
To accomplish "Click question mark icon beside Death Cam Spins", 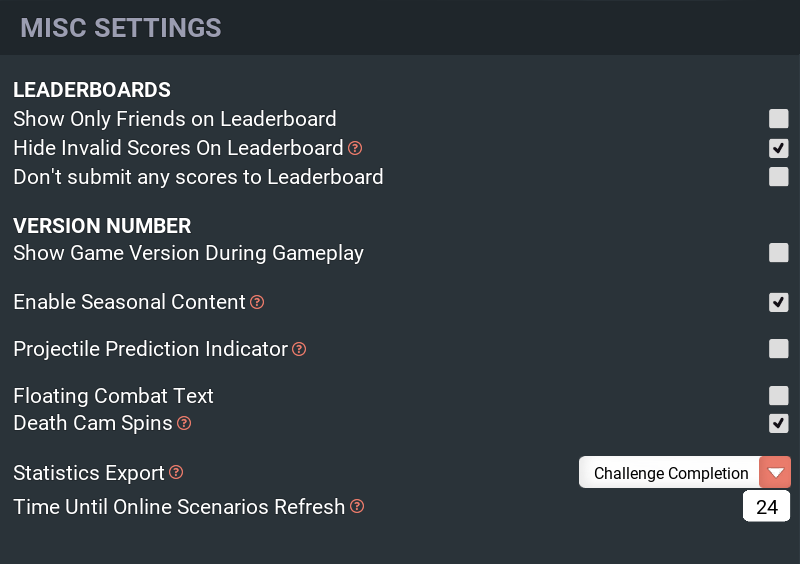I will [x=184, y=423].
